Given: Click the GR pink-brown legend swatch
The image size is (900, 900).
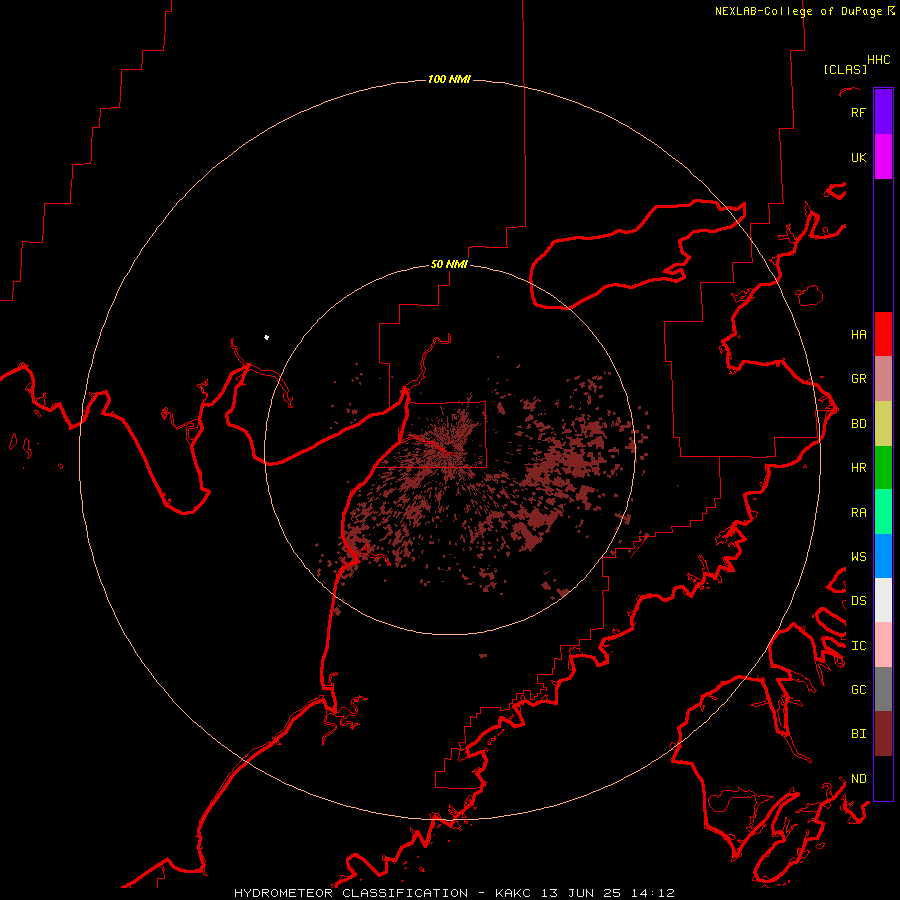Looking at the screenshot, I should click(883, 379).
